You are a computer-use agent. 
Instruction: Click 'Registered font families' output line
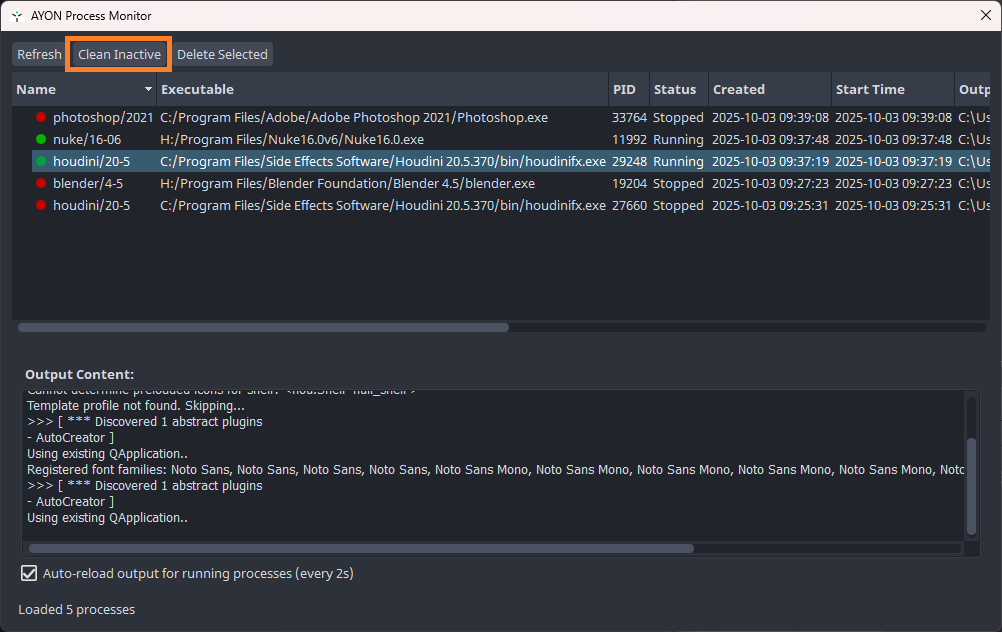pyautogui.click(x=495, y=470)
